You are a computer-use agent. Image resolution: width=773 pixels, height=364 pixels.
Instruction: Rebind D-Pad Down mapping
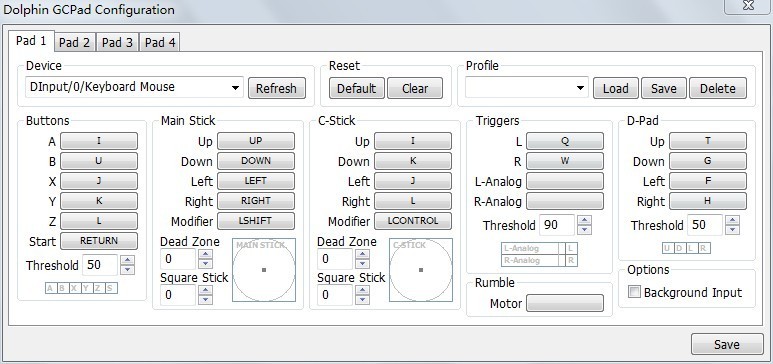click(x=708, y=161)
